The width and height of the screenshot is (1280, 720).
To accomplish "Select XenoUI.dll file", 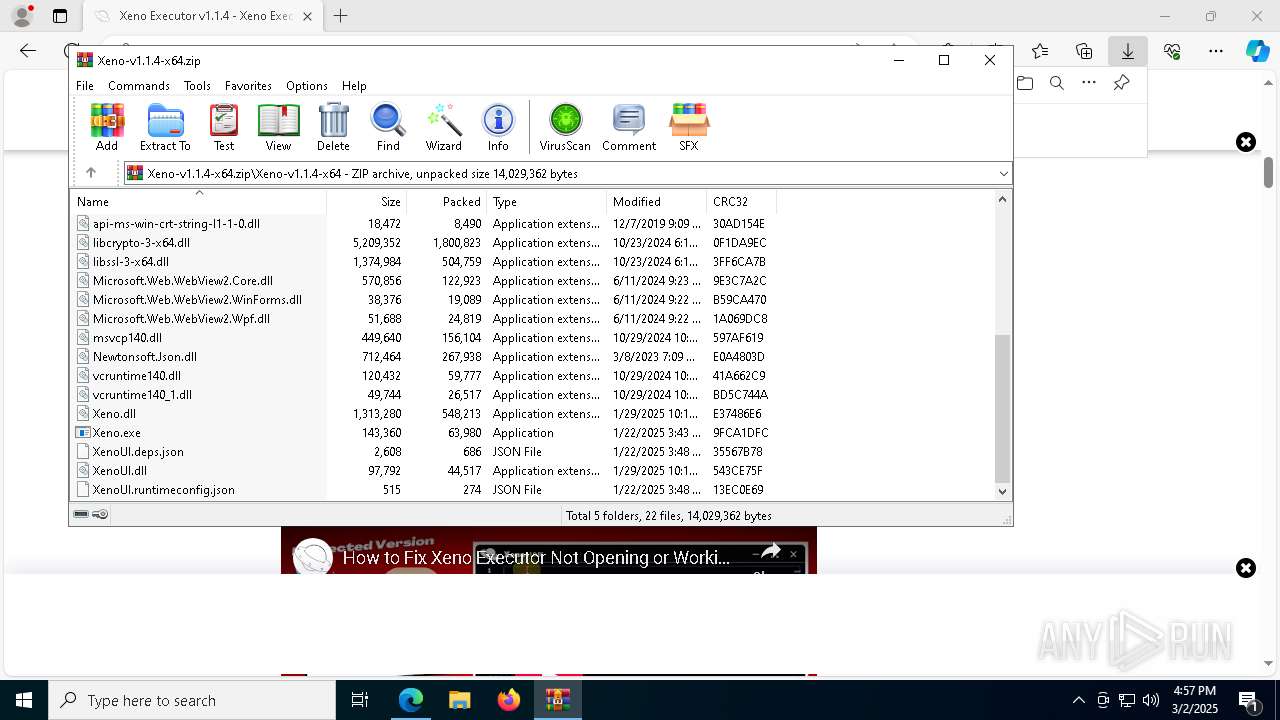I will [119, 471].
